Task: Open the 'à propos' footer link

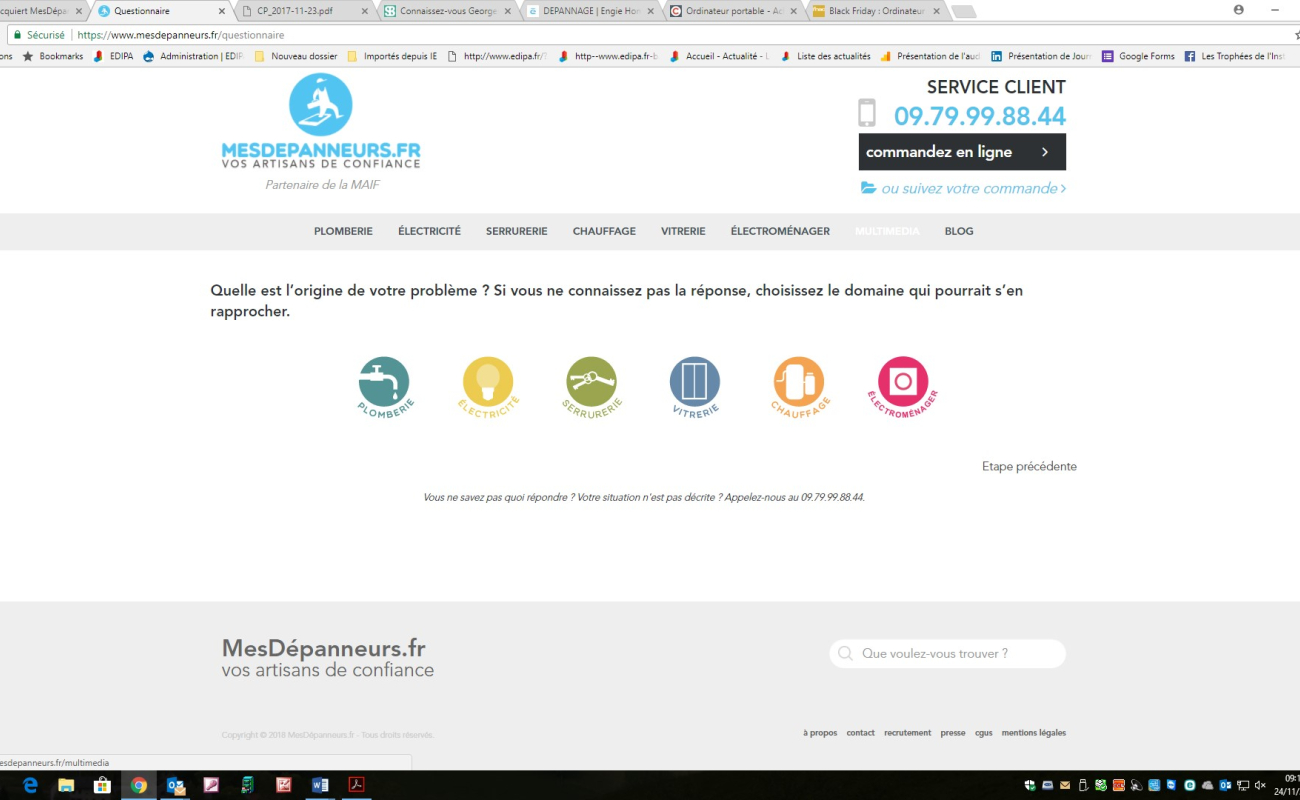Action: [x=820, y=733]
